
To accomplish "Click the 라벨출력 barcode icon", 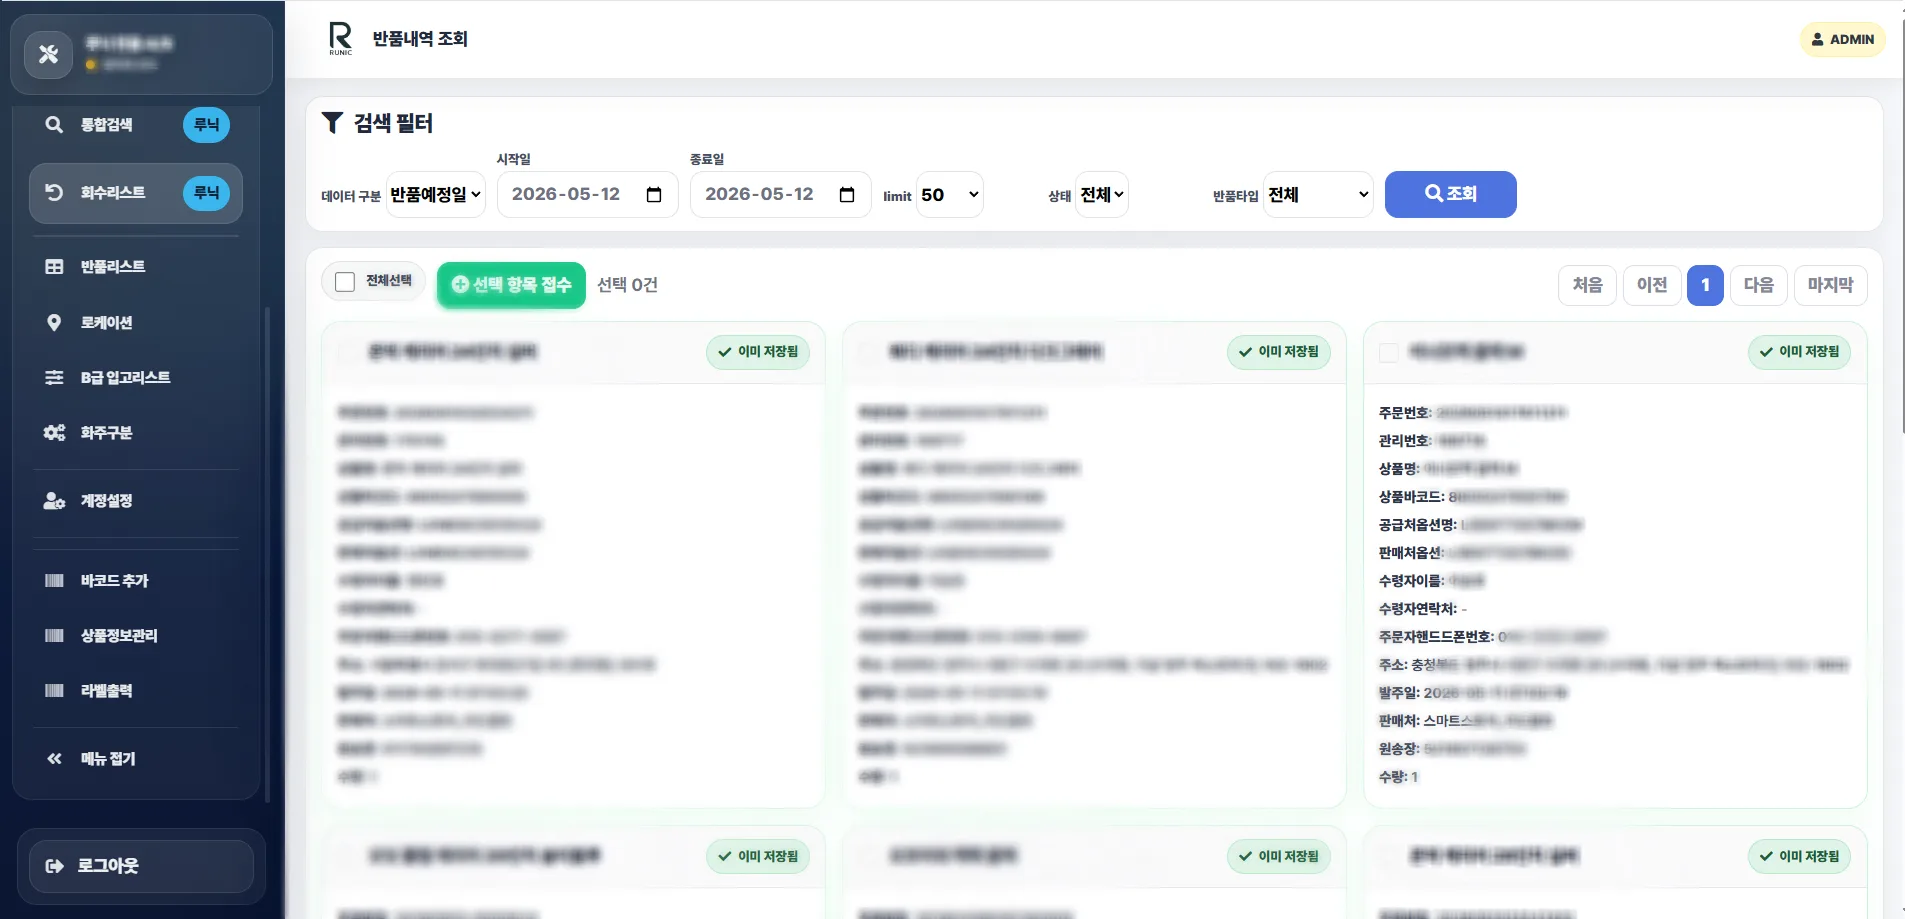I will pos(54,691).
